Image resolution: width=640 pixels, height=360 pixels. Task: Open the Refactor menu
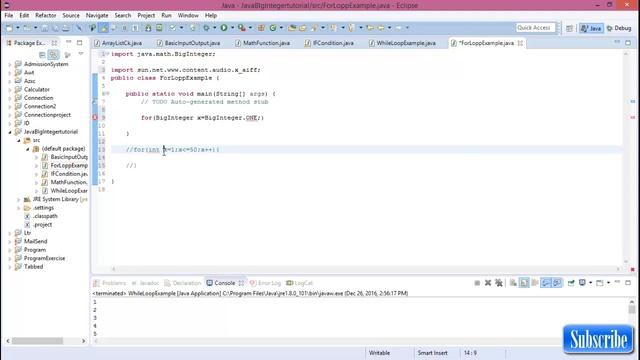pyautogui.click(x=45, y=16)
